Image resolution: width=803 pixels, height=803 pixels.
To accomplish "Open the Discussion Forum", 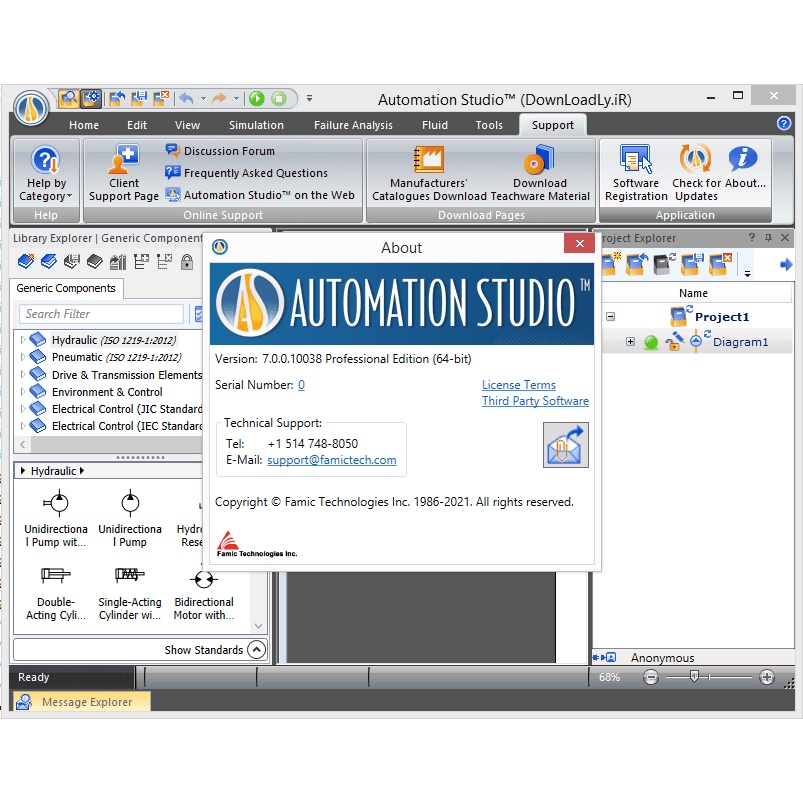I will pos(220,151).
